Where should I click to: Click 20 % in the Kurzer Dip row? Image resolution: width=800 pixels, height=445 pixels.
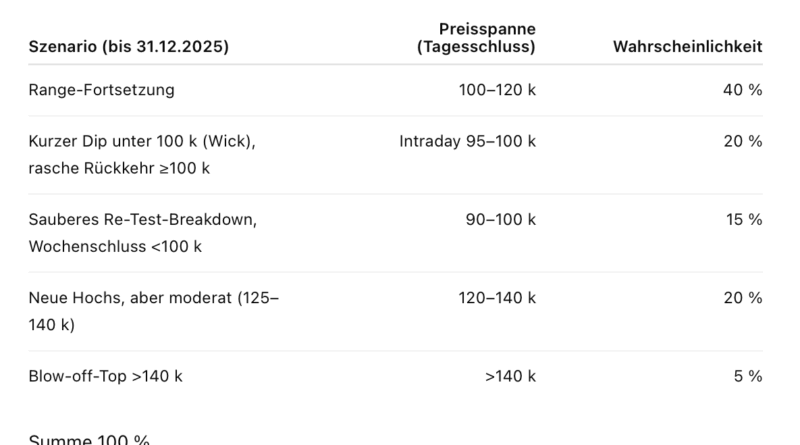742,141
